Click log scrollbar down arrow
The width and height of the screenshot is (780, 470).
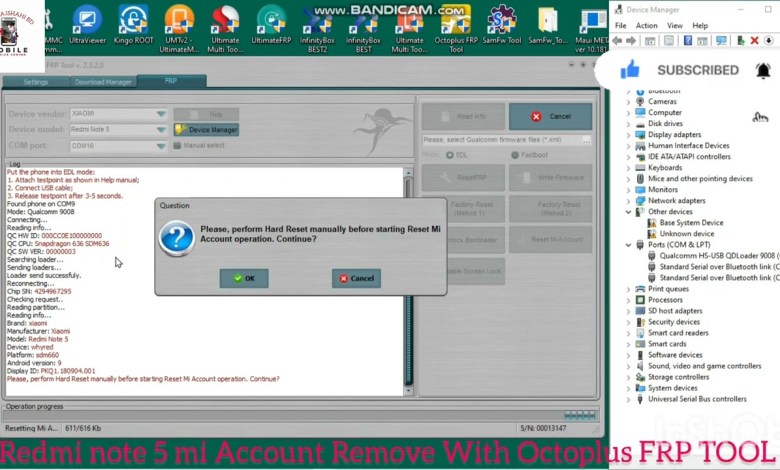tap(408, 391)
